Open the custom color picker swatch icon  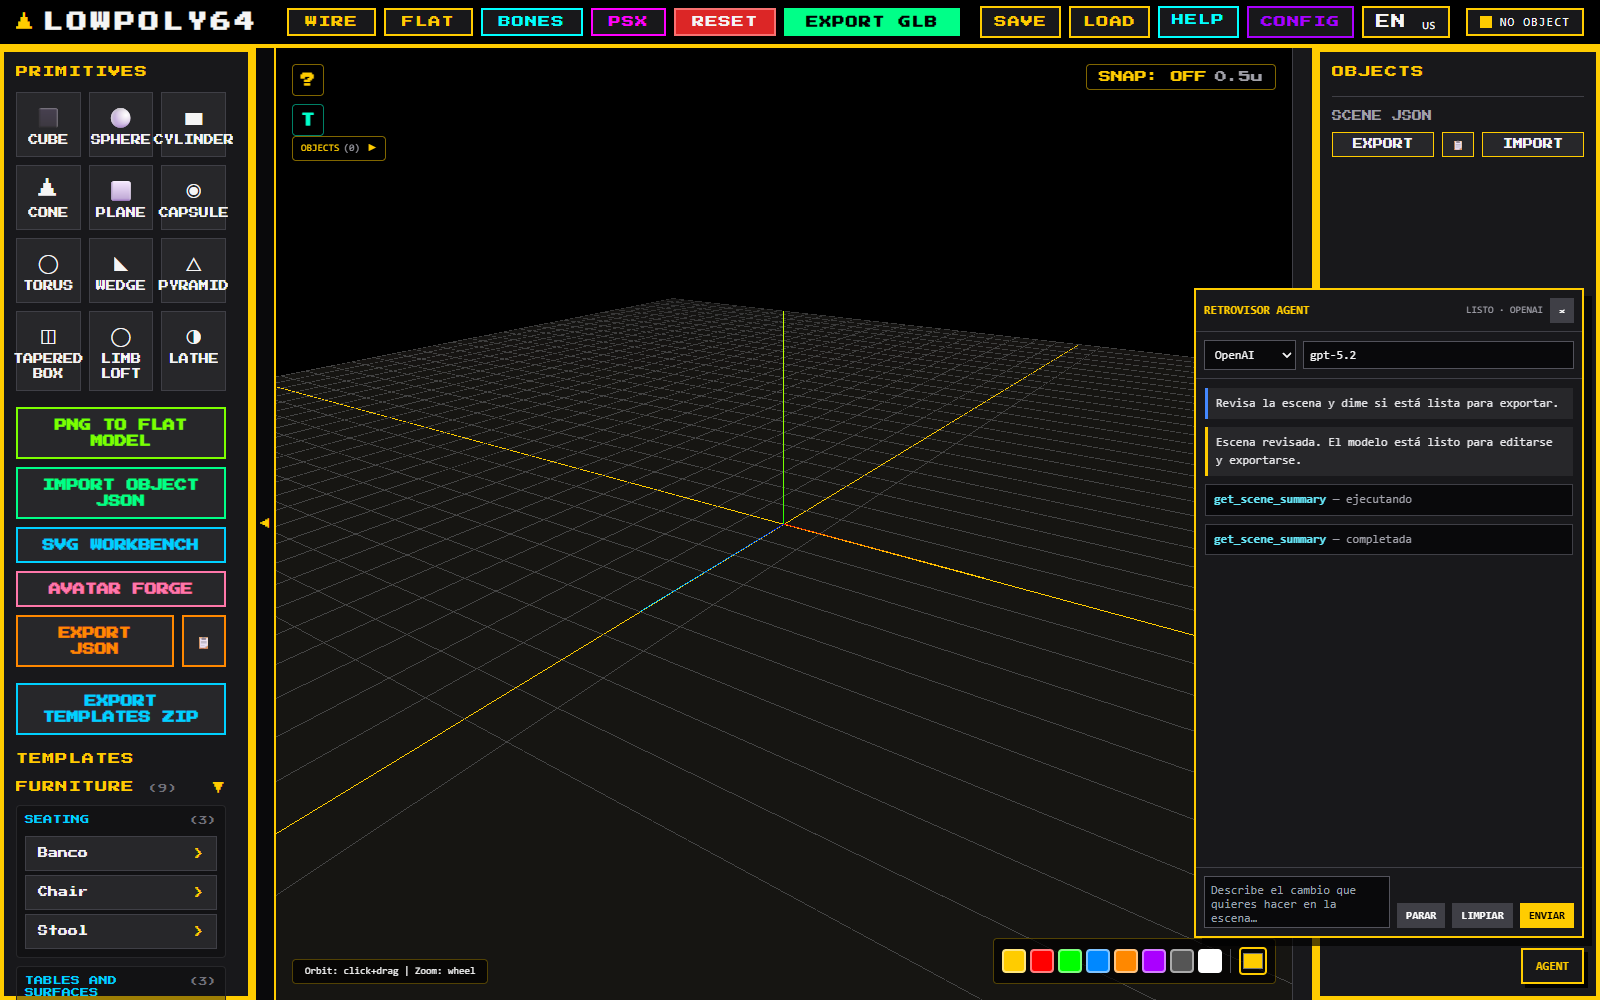pyautogui.click(x=1253, y=961)
